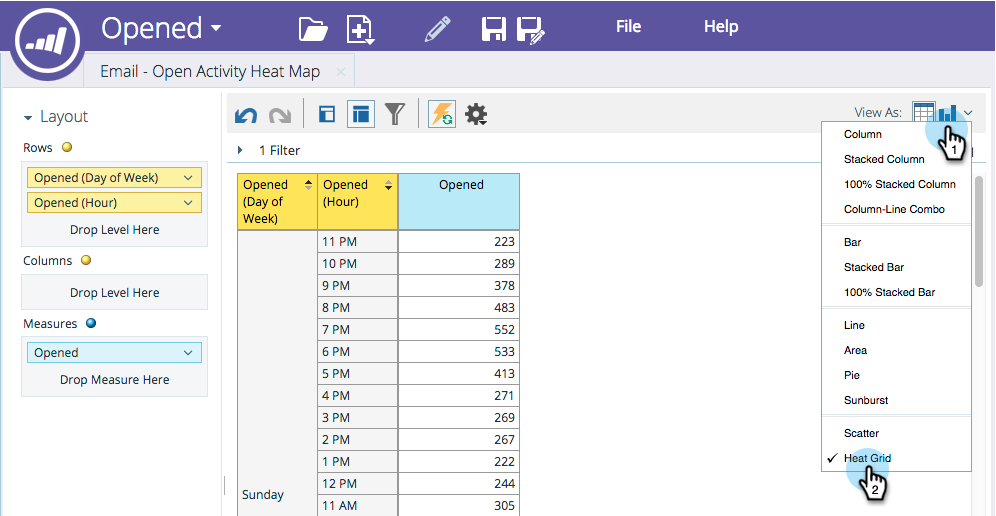
Task: Select the Email - Open Activity Heat Map tab
Action: click(x=210, y=72)
